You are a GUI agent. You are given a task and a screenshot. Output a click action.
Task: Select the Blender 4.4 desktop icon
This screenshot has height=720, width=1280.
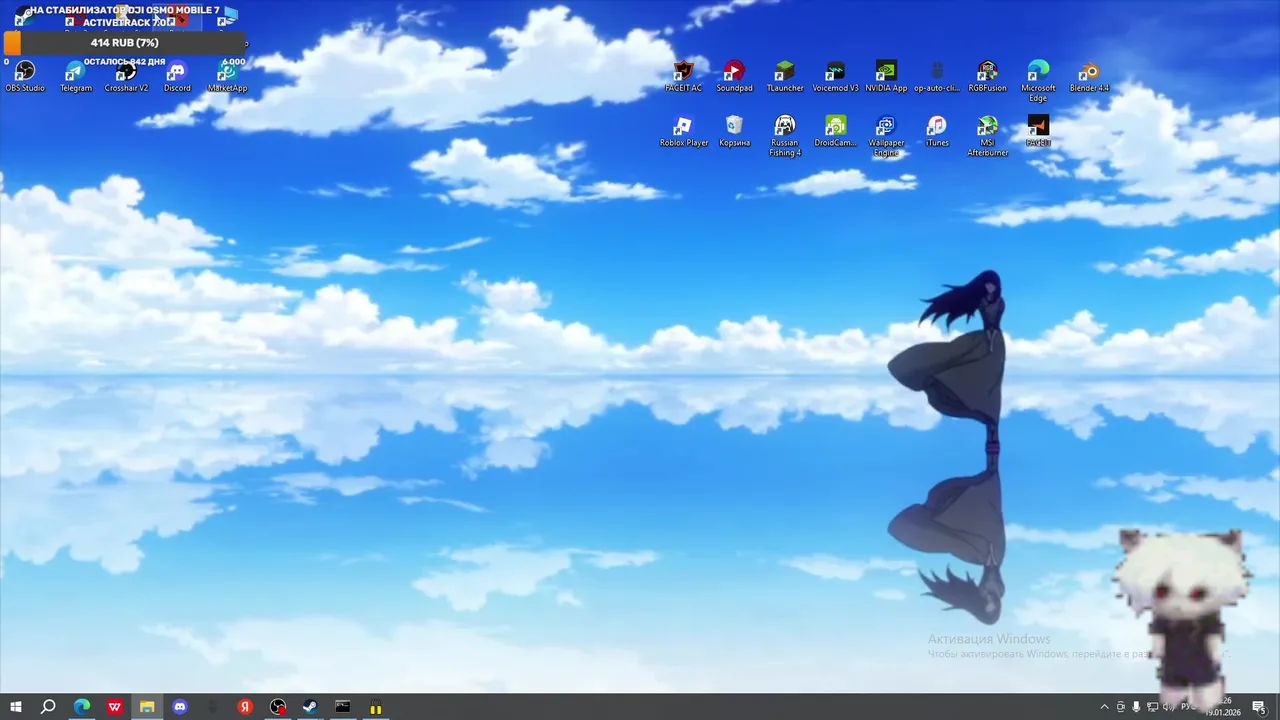tap(1089, 76)
